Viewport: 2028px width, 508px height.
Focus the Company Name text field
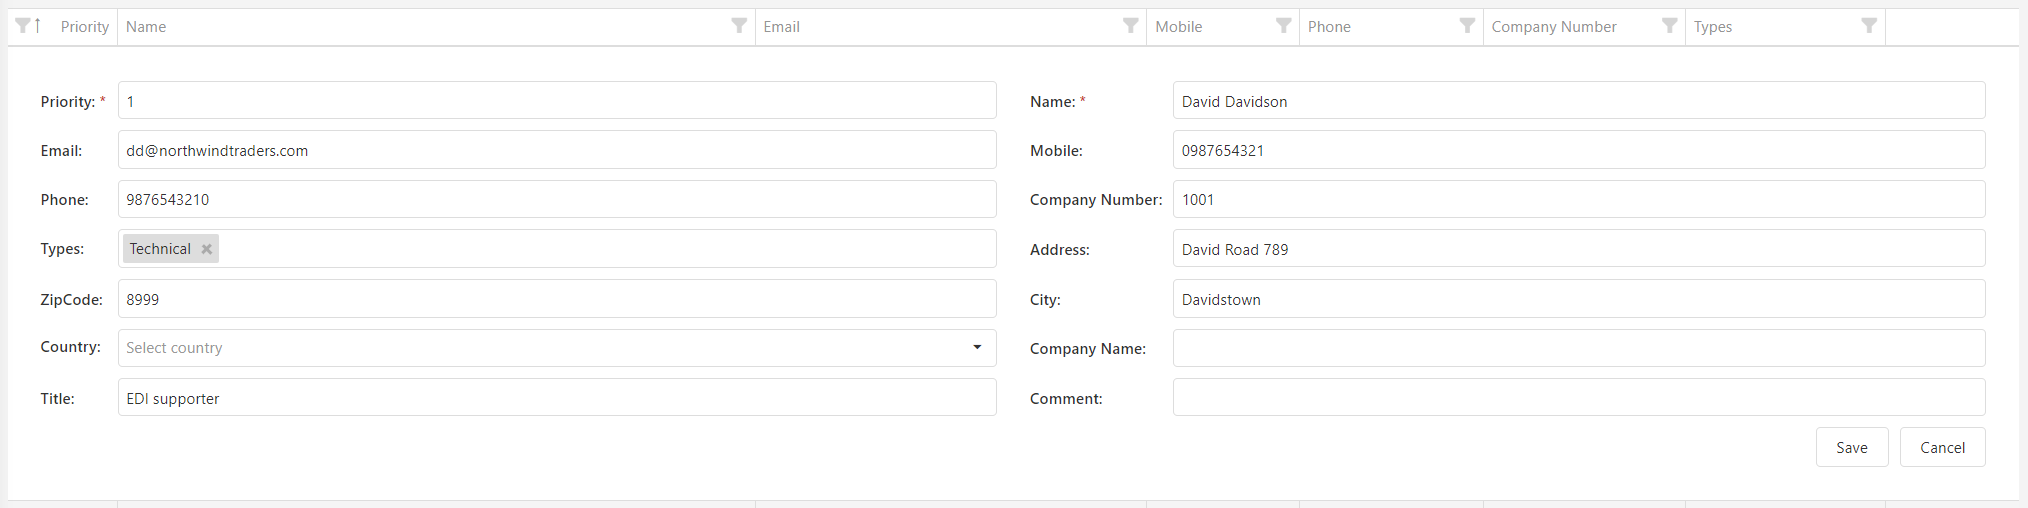coord(1578,349)
